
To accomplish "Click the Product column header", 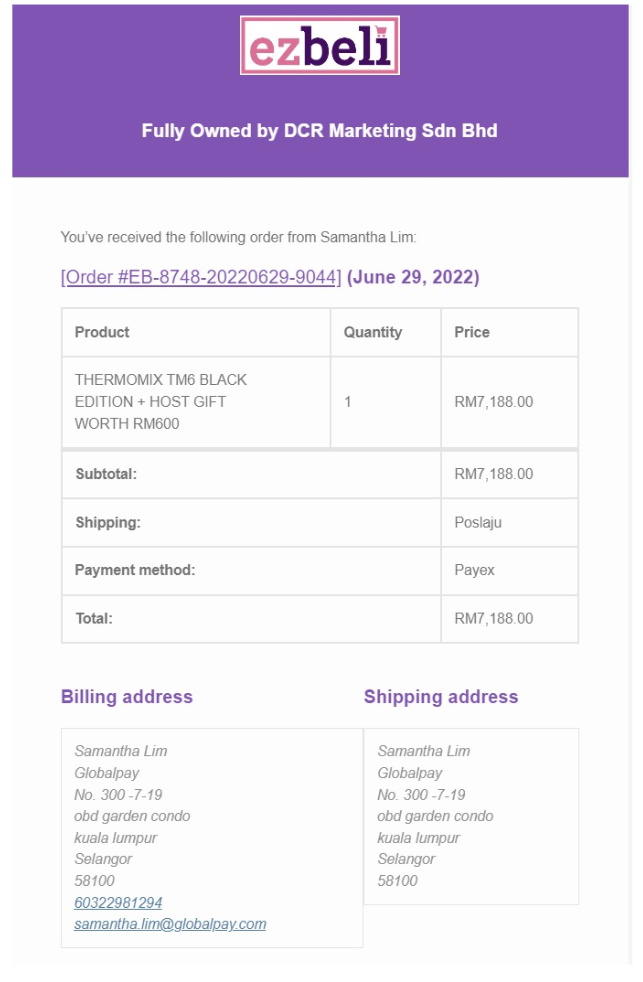I will [102, 332].
